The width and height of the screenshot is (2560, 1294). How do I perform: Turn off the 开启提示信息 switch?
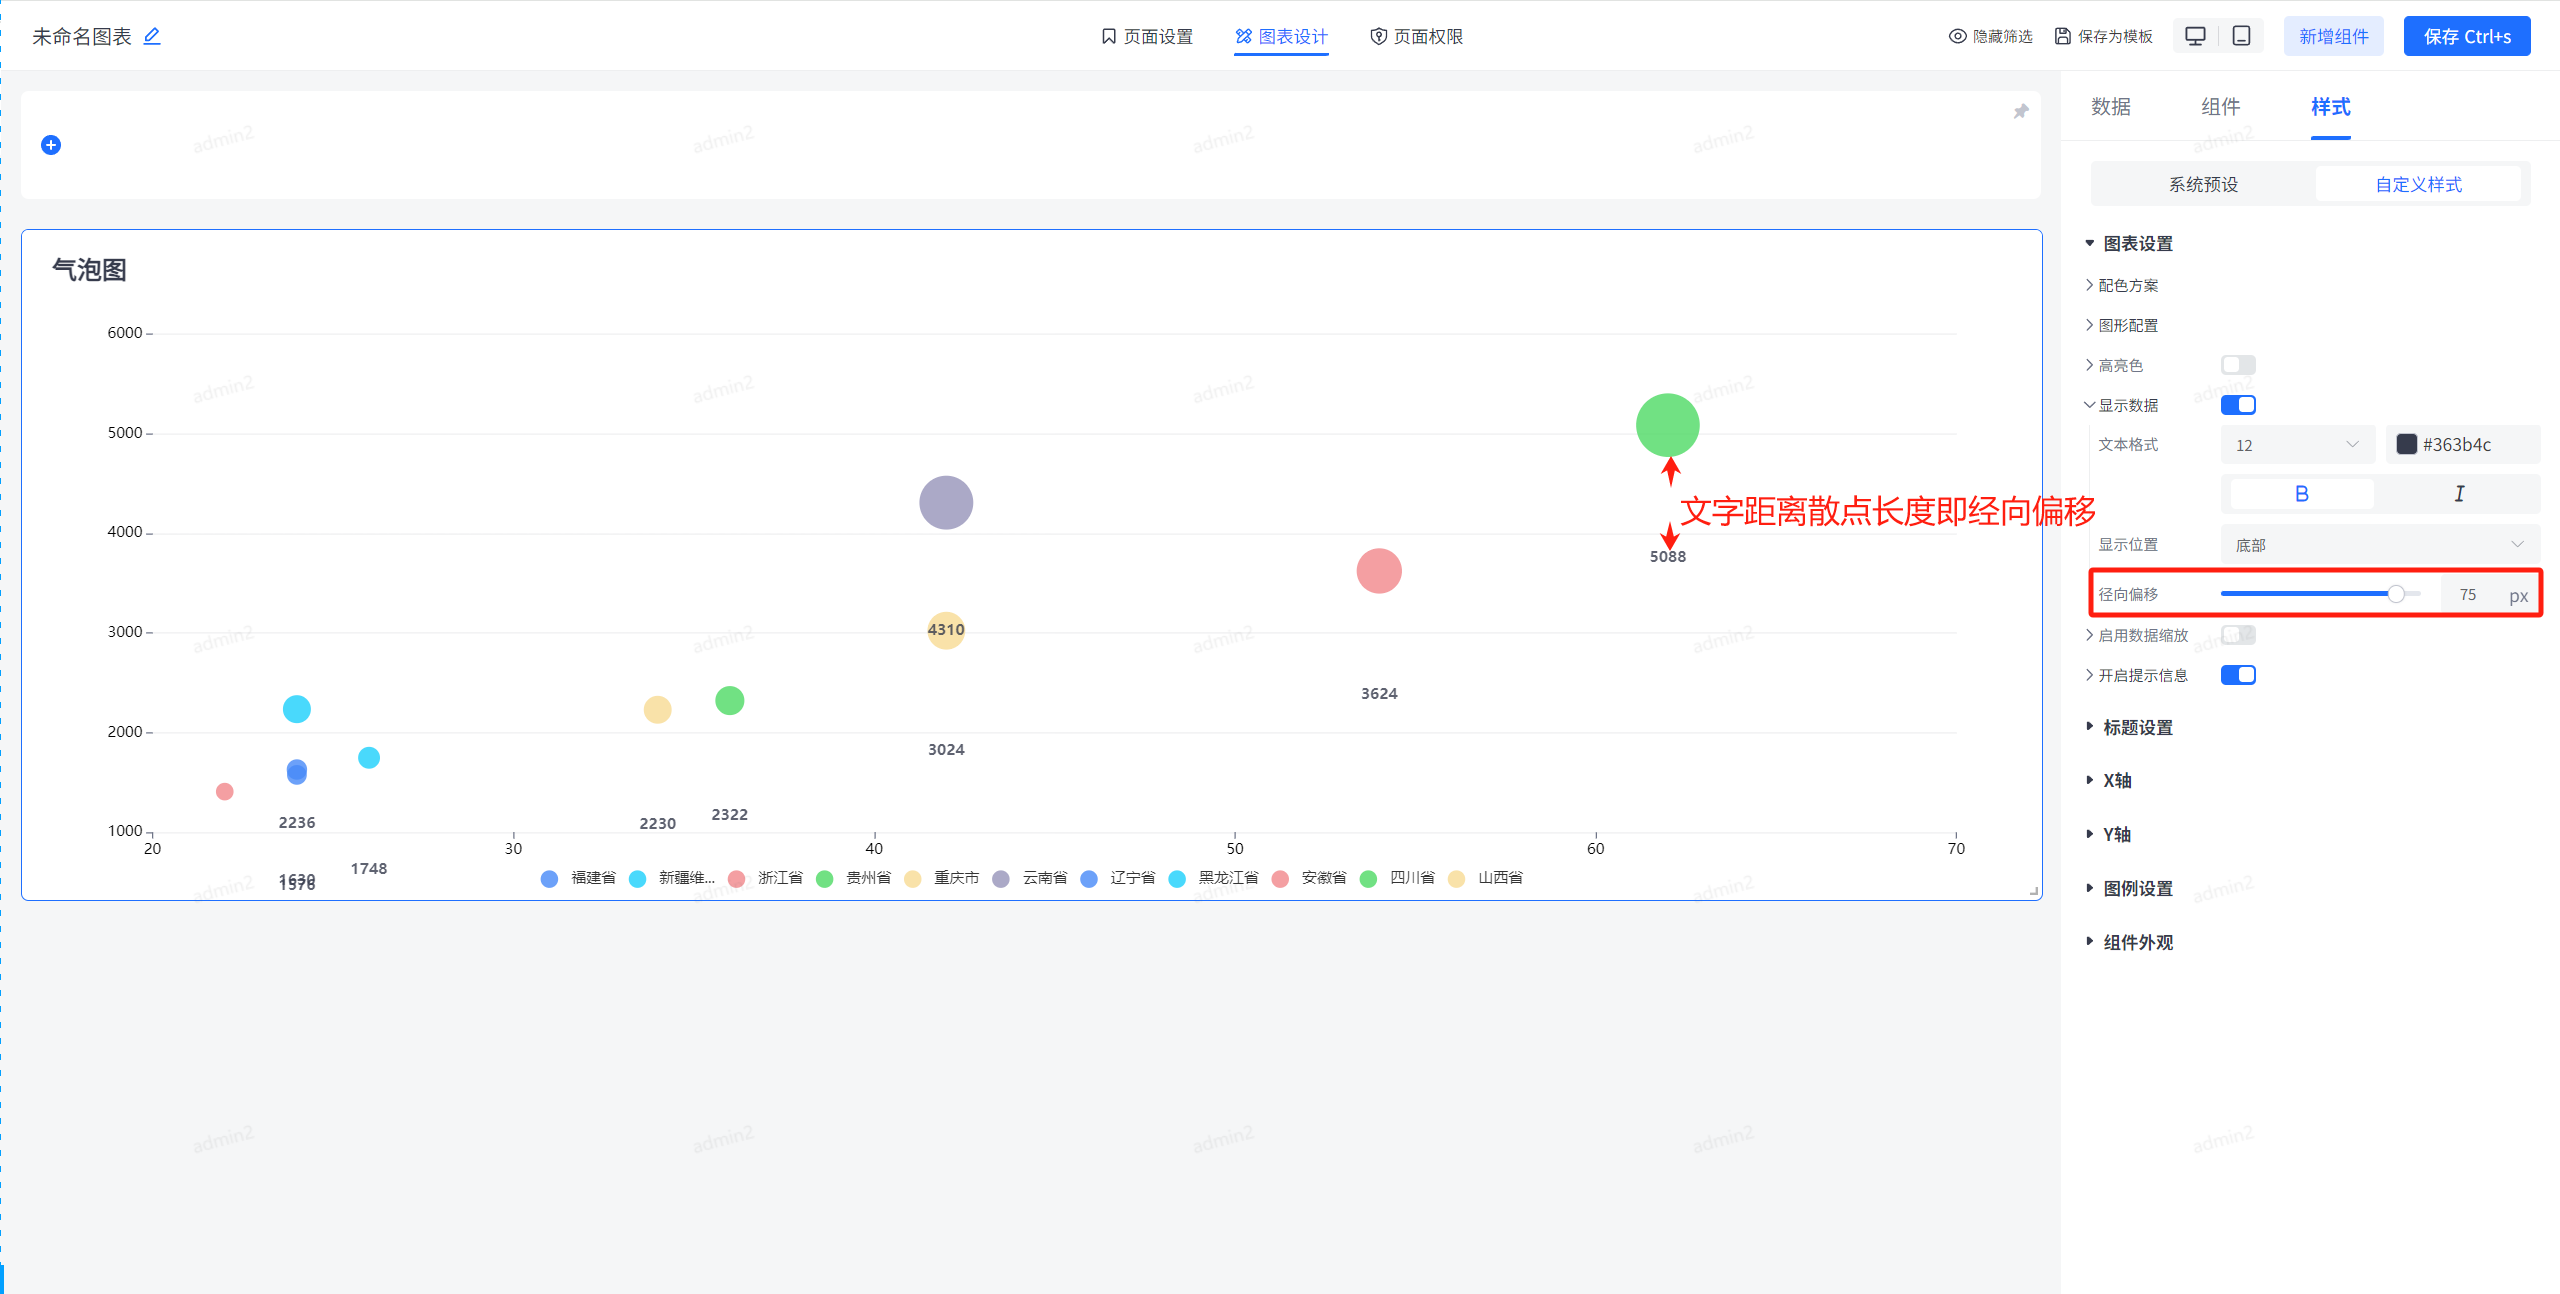pyautogui.click(x=2238, y=675)
